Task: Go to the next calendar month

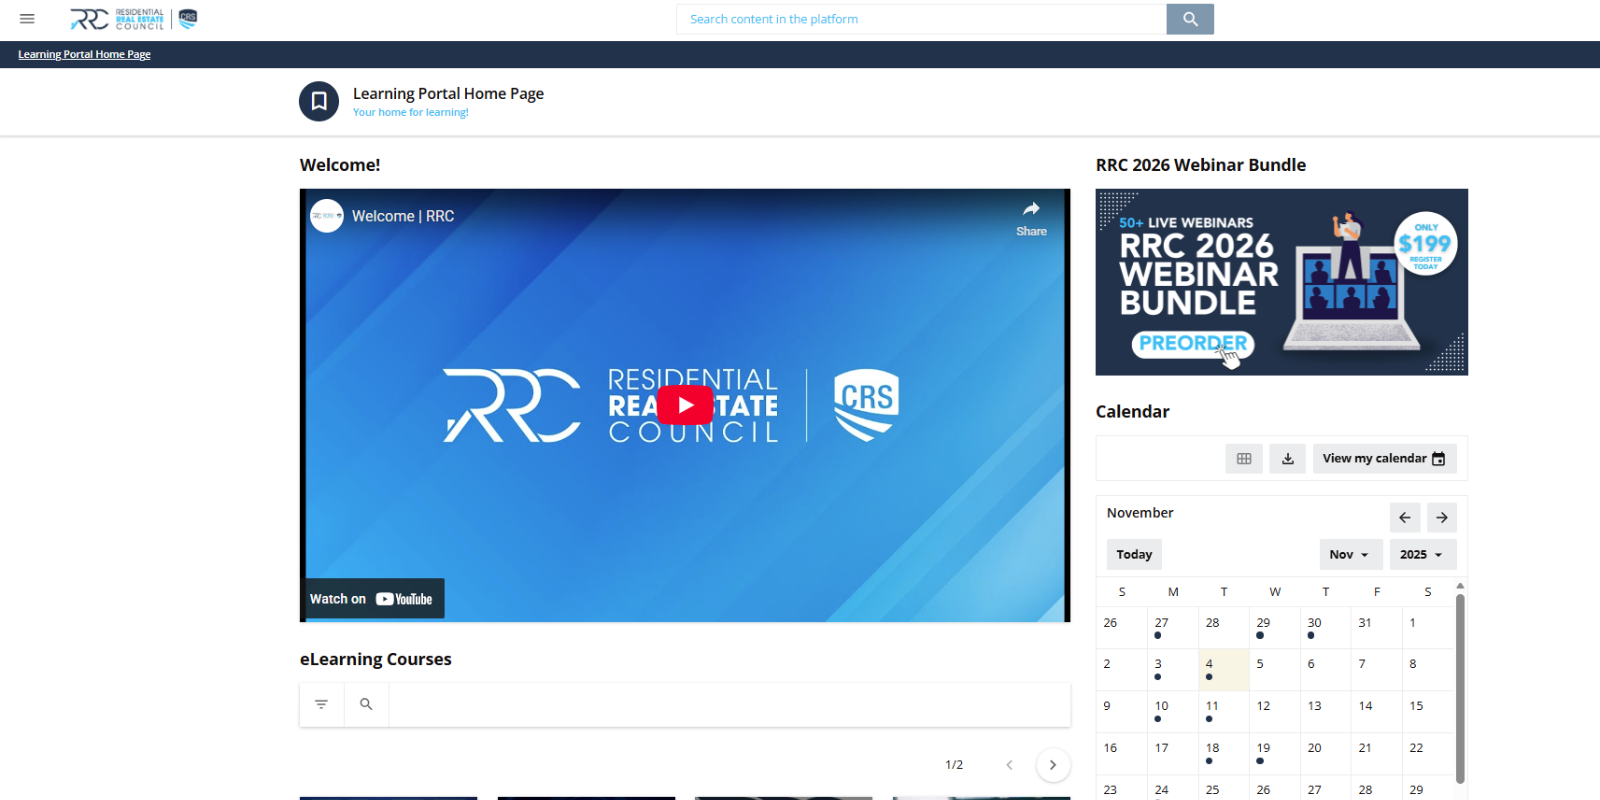Action: coord(1442,517)
